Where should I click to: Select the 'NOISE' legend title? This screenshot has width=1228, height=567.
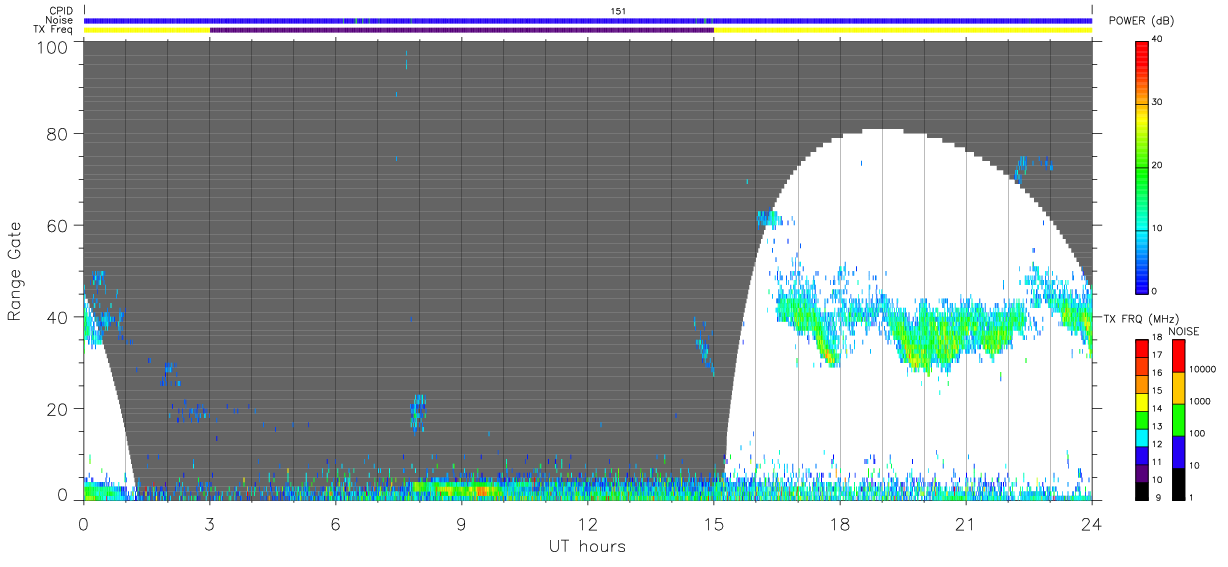click(x=1185, y=331)
